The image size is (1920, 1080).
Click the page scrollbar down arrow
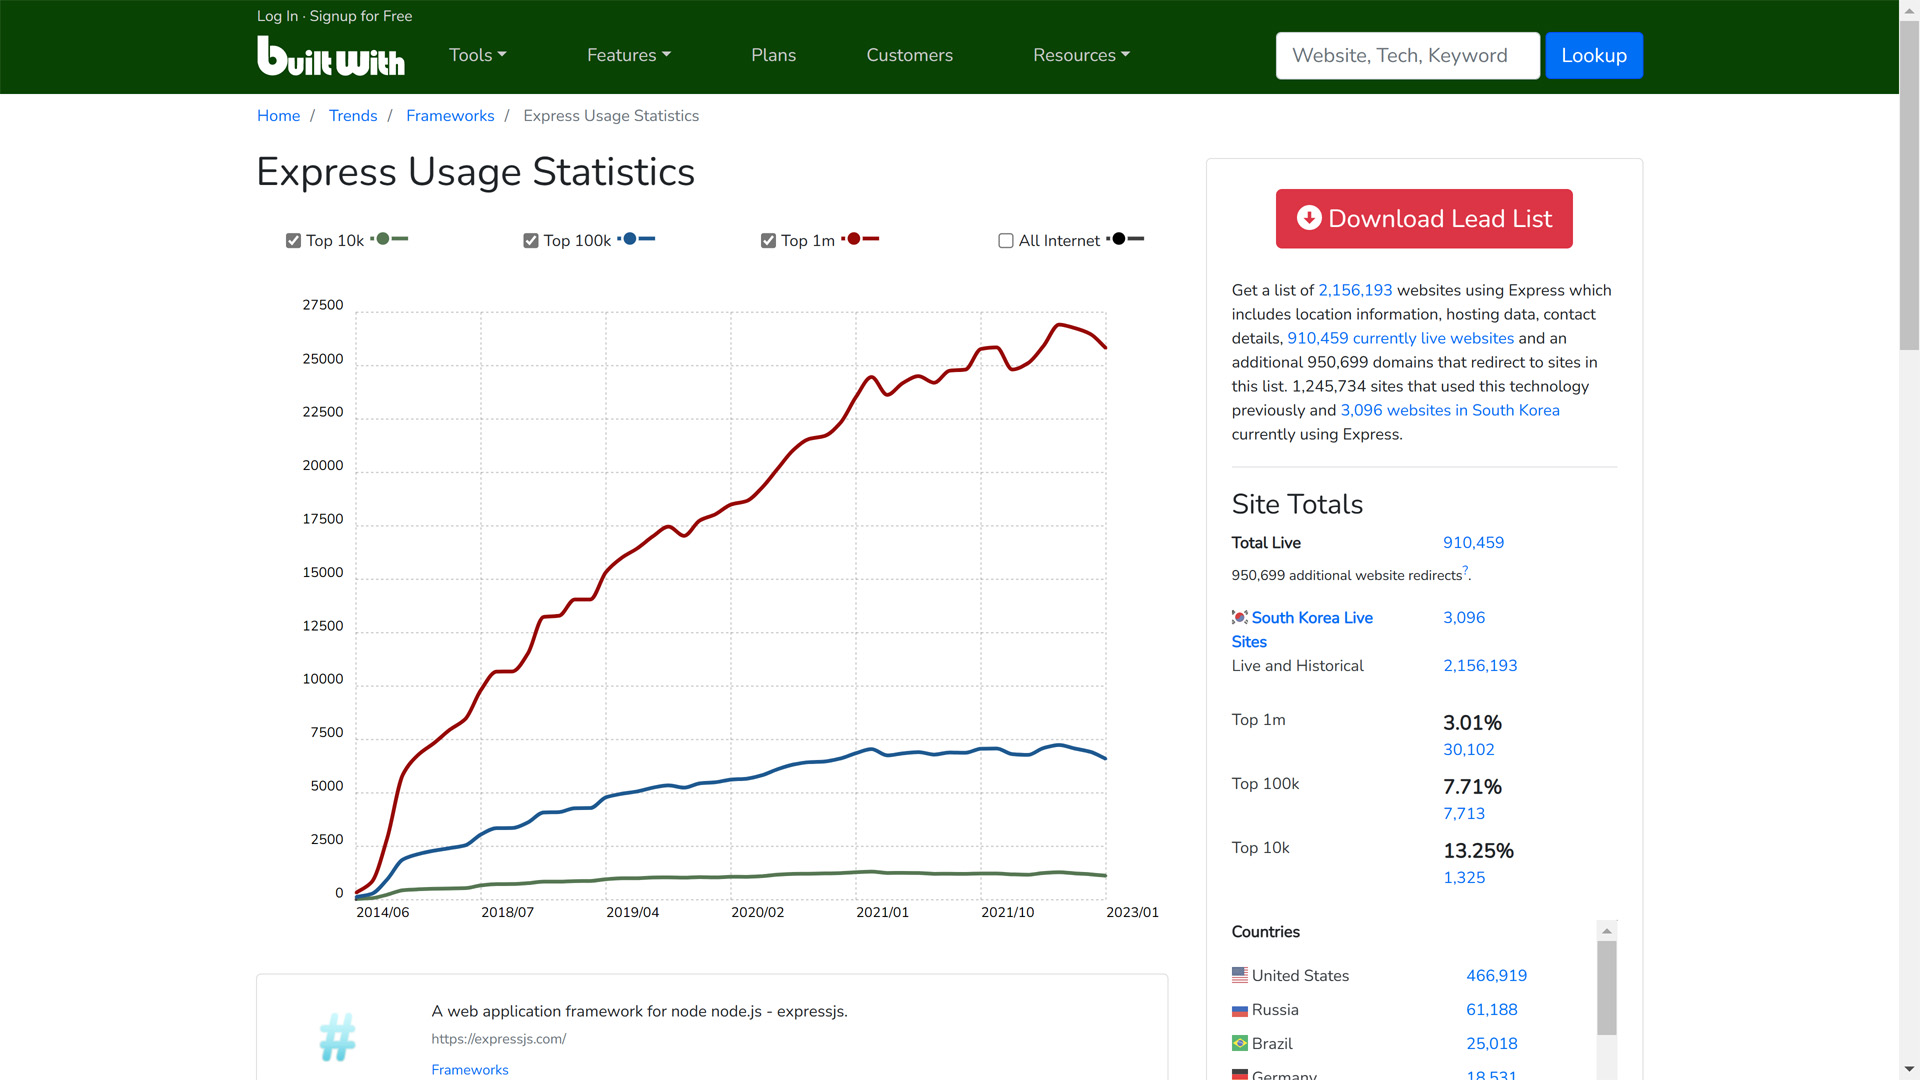click(1909, 1070)
